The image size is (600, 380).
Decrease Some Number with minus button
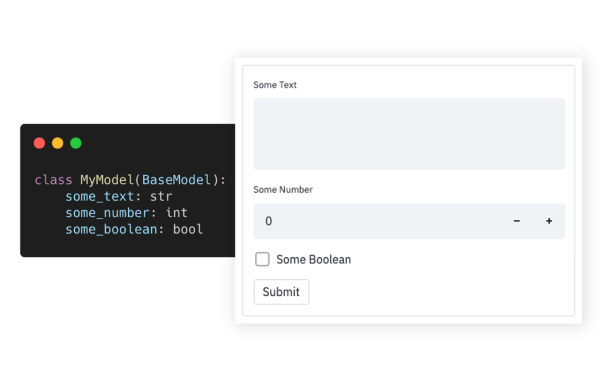point(517,221)
